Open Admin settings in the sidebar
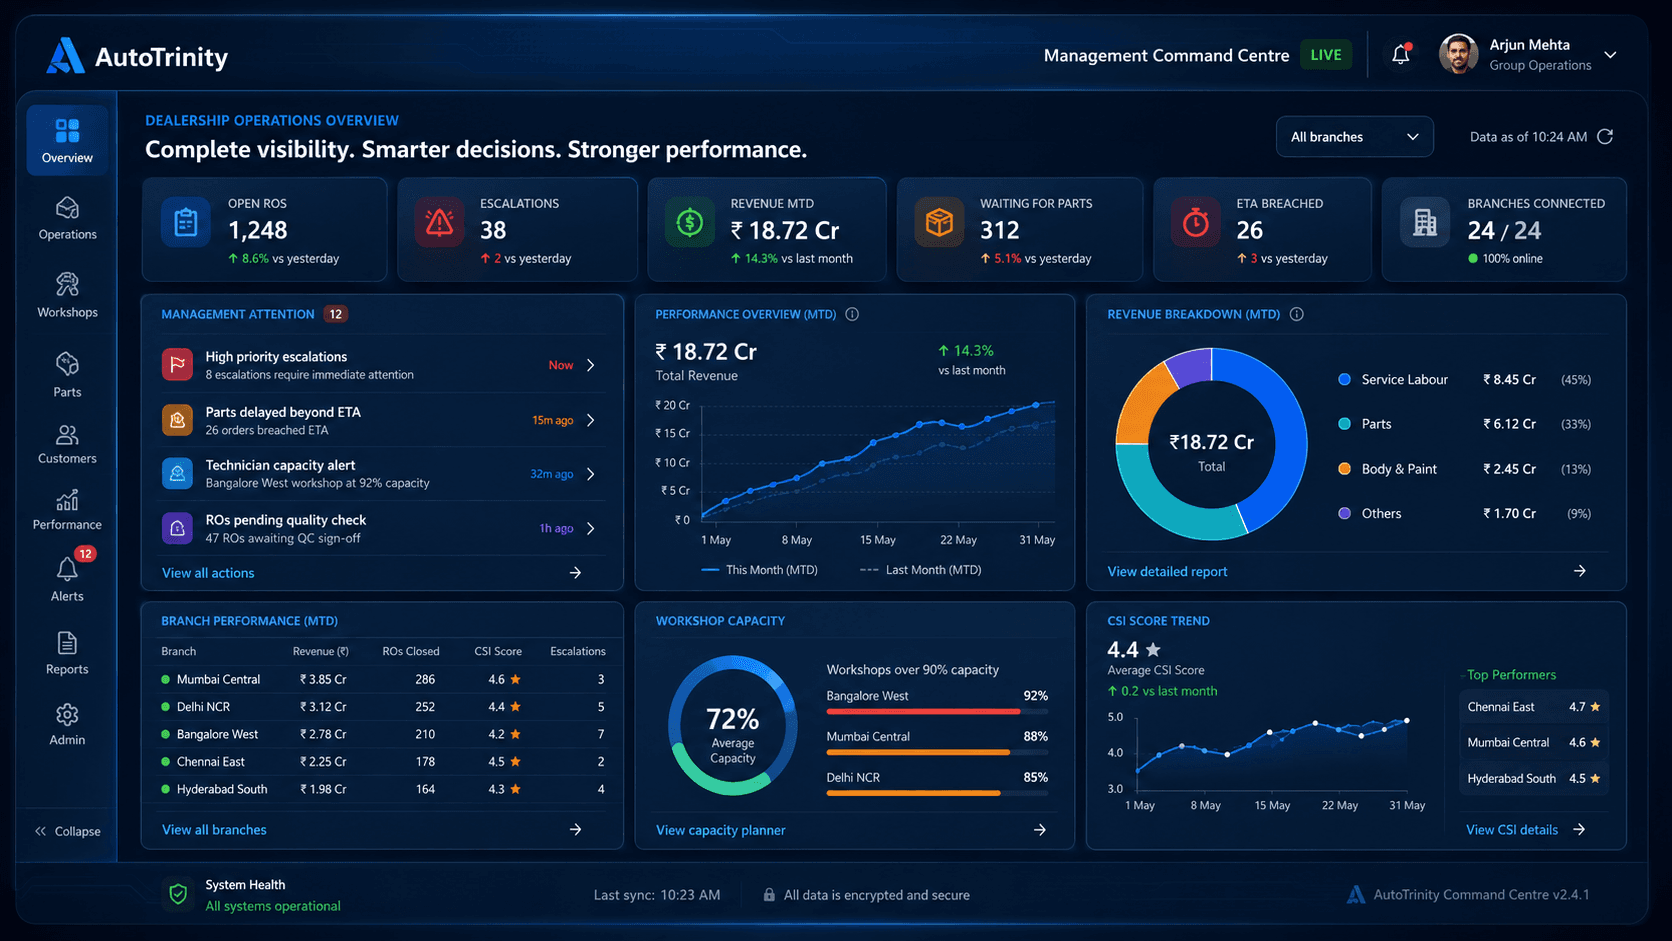1672x941 pixels. click(x=67, y=725)
